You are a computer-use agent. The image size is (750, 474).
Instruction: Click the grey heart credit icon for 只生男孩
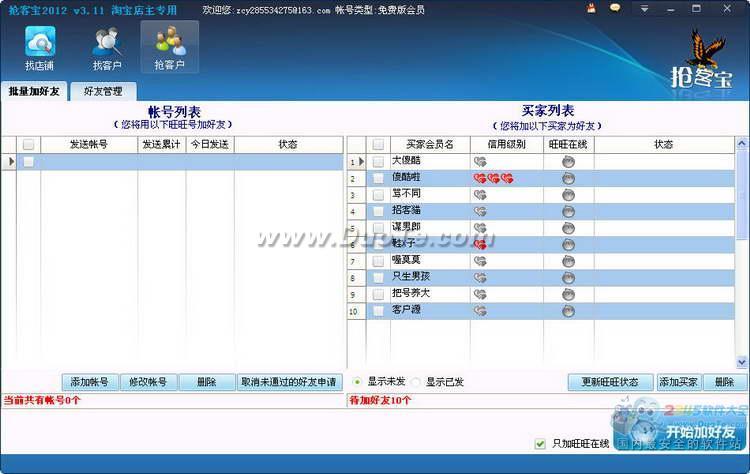480,278
